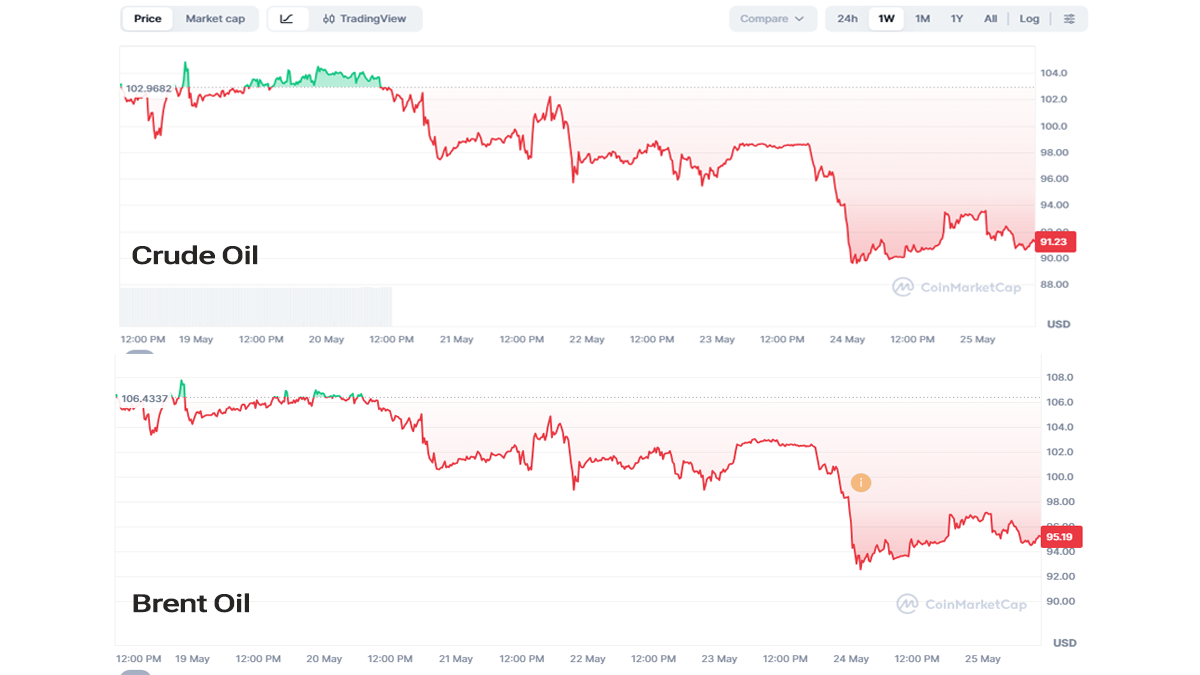Switch to the Market cap tab
Image resolution: width=1200 pixels, height=675 pixels.
click(x=215, y=19)
